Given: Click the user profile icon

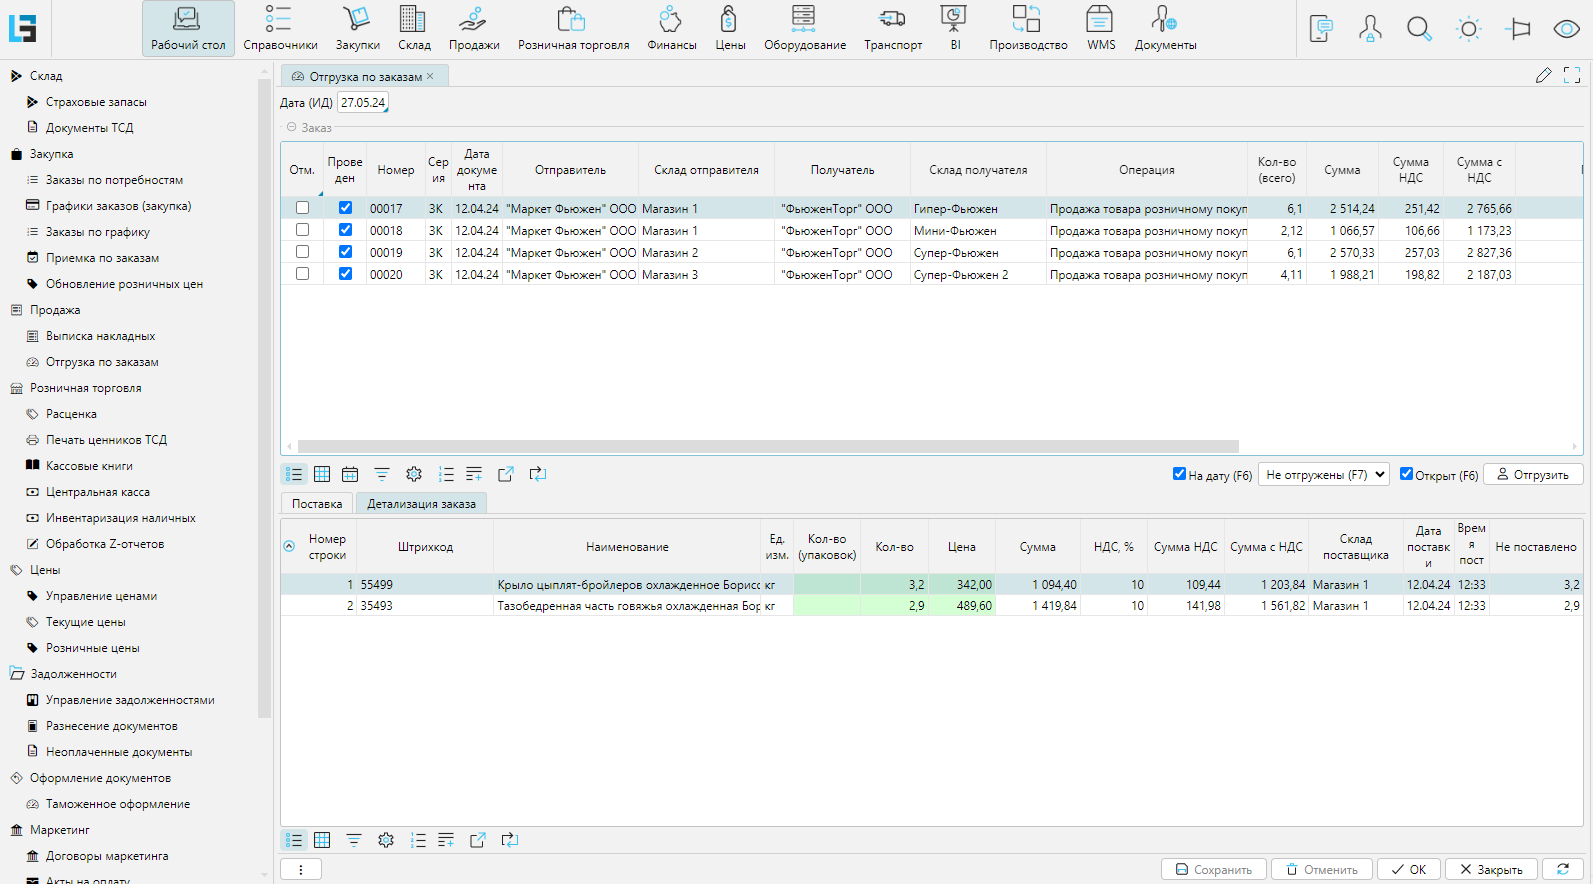Looking at the screenshot, I should (x=1370, y=29).
